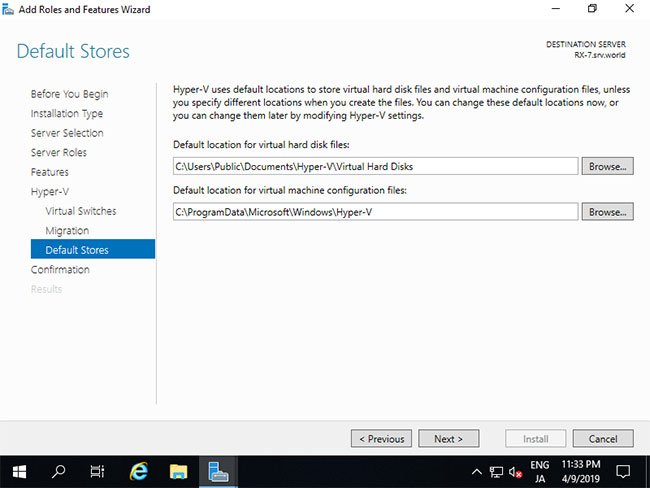Click the RX-7.srv.world destination server text

point(599,55)
